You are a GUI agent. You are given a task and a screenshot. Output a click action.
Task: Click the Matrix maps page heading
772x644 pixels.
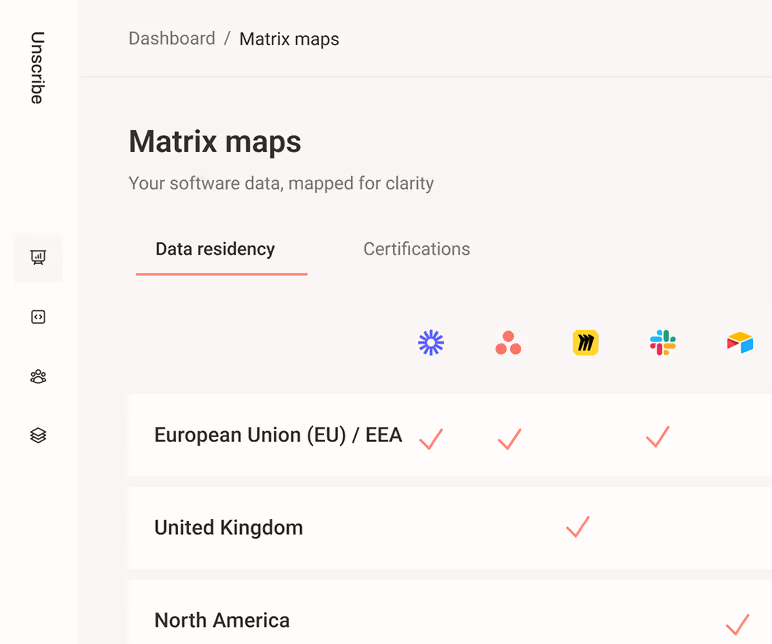pos(215,142)
